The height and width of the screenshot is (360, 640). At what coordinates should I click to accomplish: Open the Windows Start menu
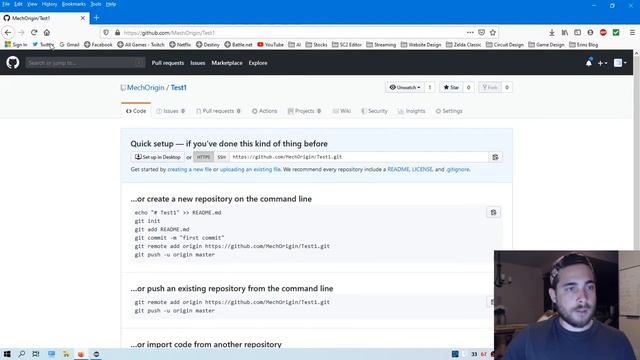pos(7,354)
